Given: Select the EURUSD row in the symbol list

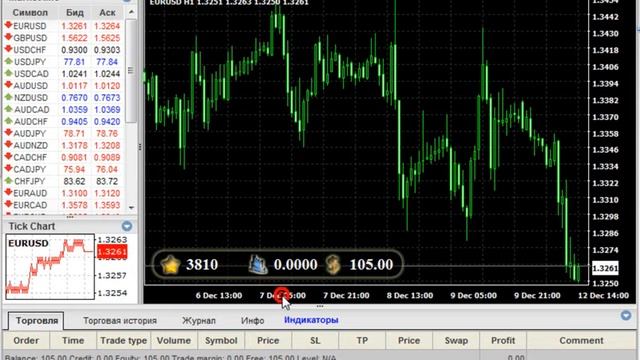Looking at the screenshot, I should [x=63, y=26].
